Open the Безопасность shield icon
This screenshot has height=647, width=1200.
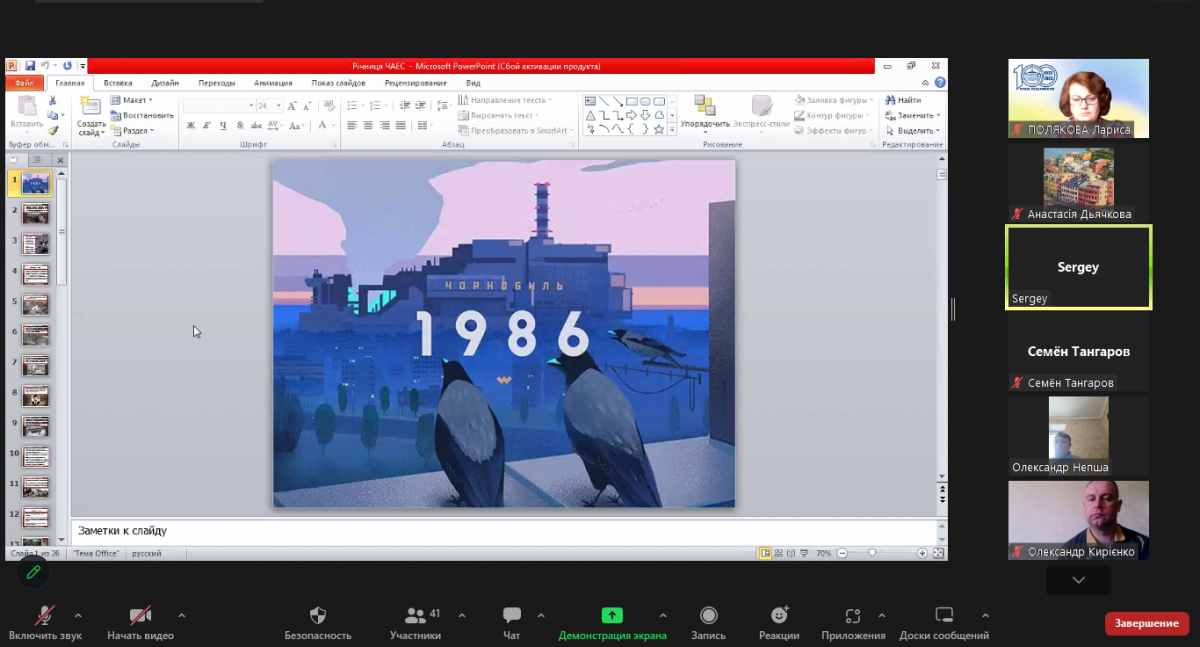318,616
